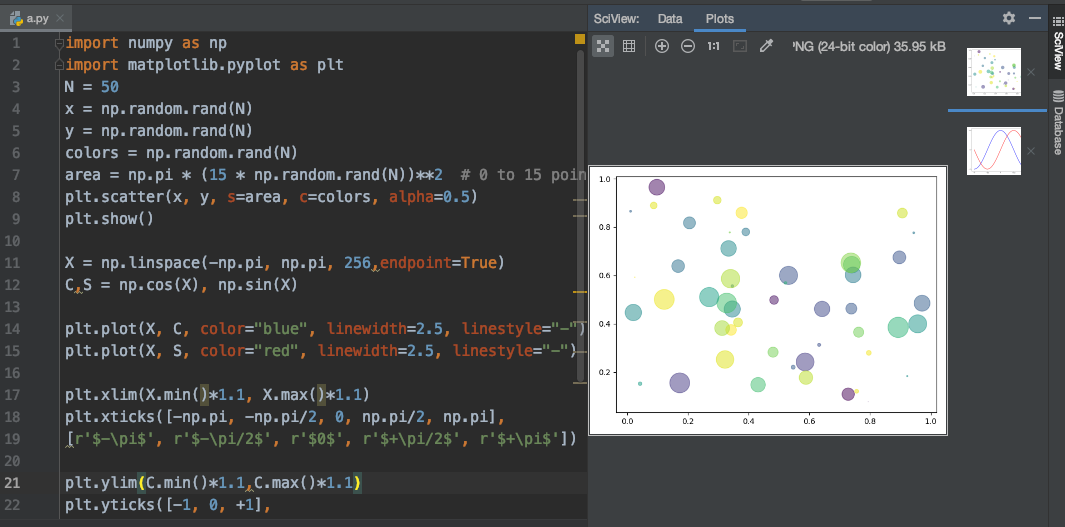Click 'np.linspace' on line 11

(x=145, y=263)
